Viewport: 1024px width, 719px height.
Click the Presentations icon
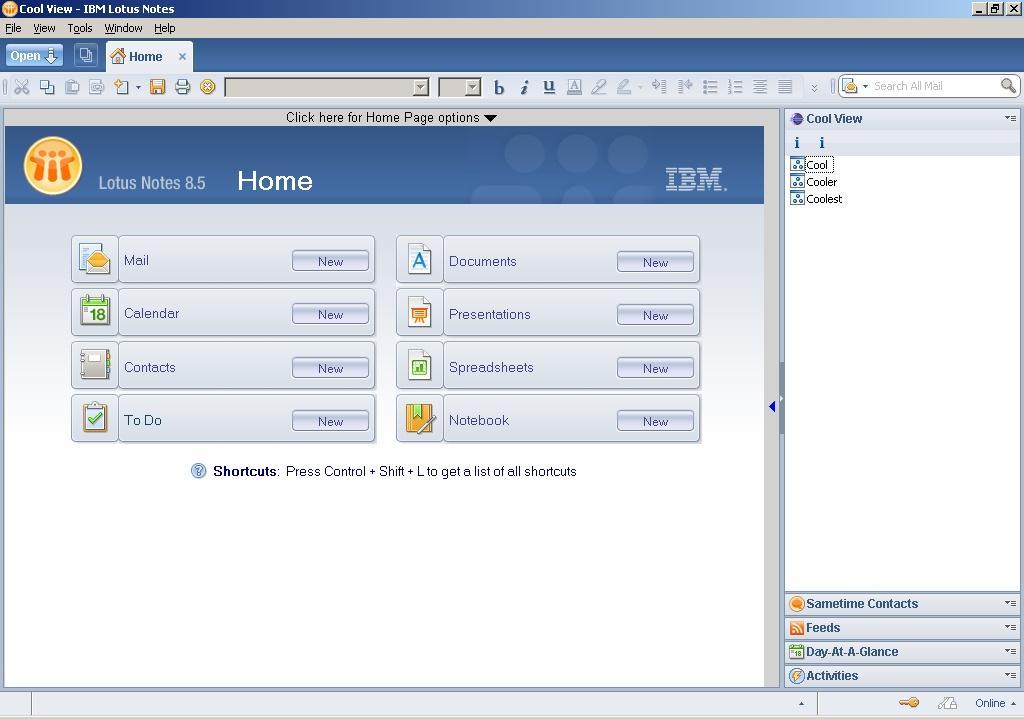[420, 312]
